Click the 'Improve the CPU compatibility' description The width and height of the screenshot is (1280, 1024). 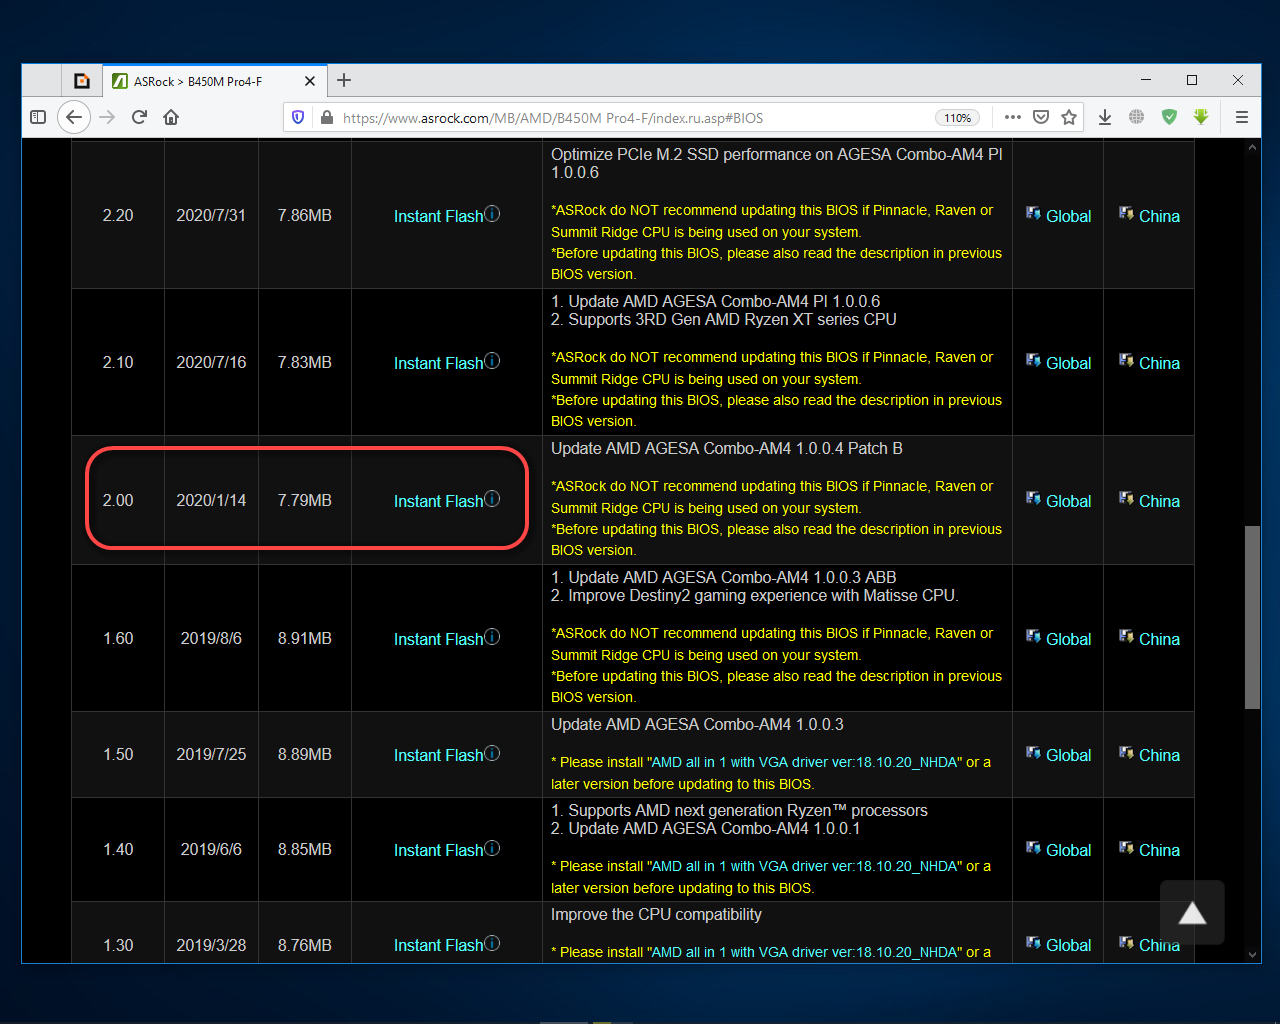pos(656,915)
